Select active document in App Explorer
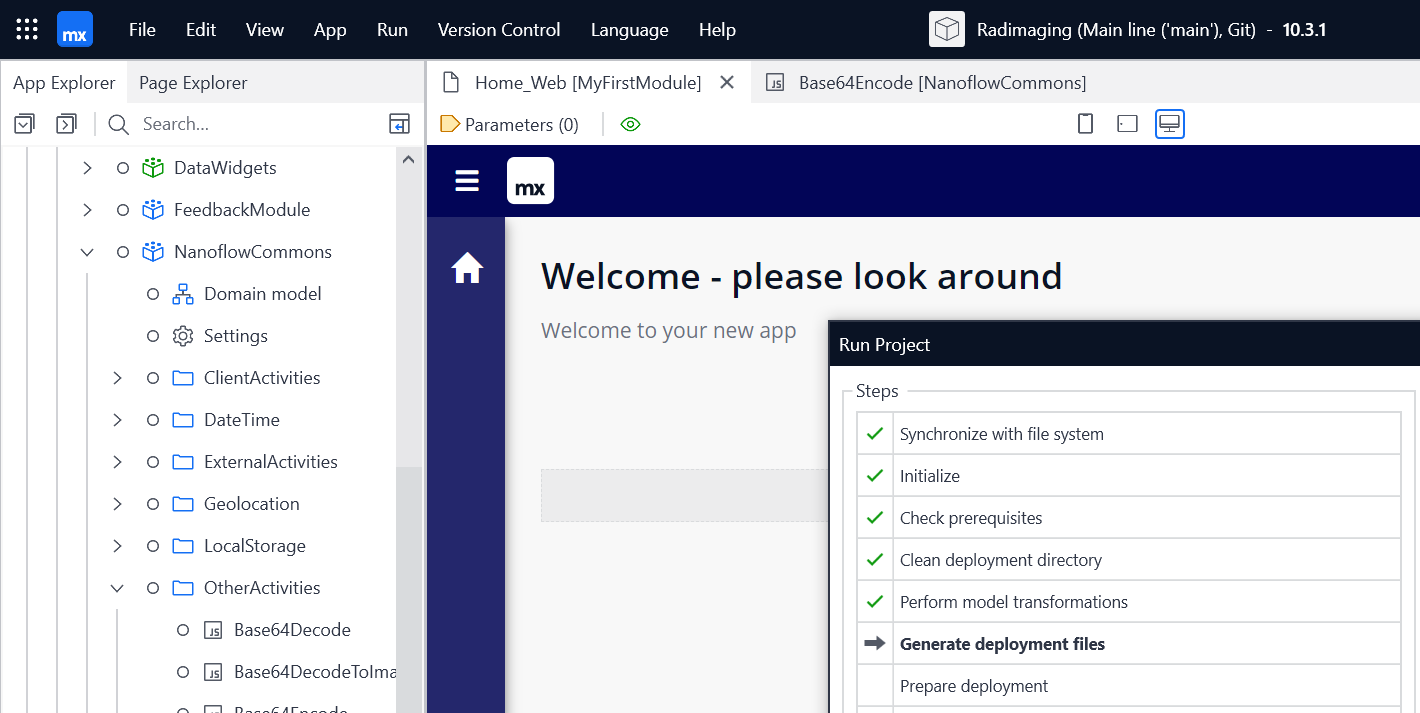1420x713 pixels. click(x=400, y=124)
